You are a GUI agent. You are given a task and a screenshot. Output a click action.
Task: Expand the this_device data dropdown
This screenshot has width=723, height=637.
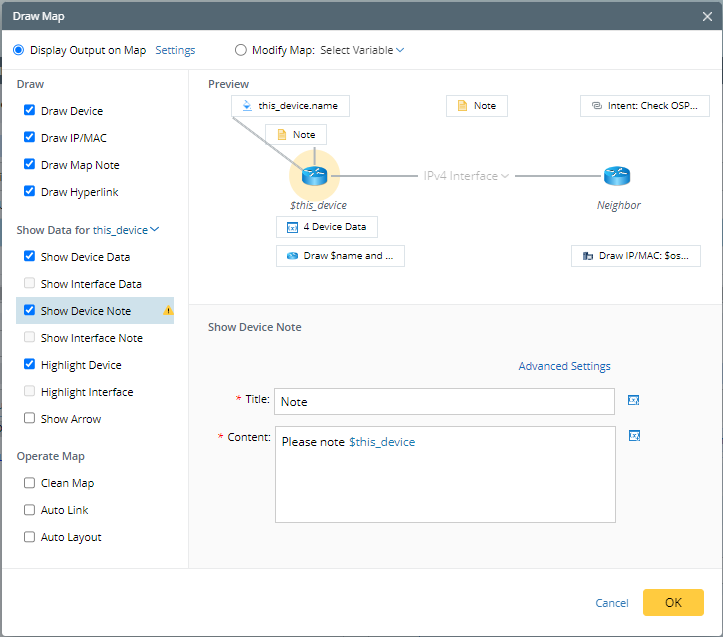[126, 230]
